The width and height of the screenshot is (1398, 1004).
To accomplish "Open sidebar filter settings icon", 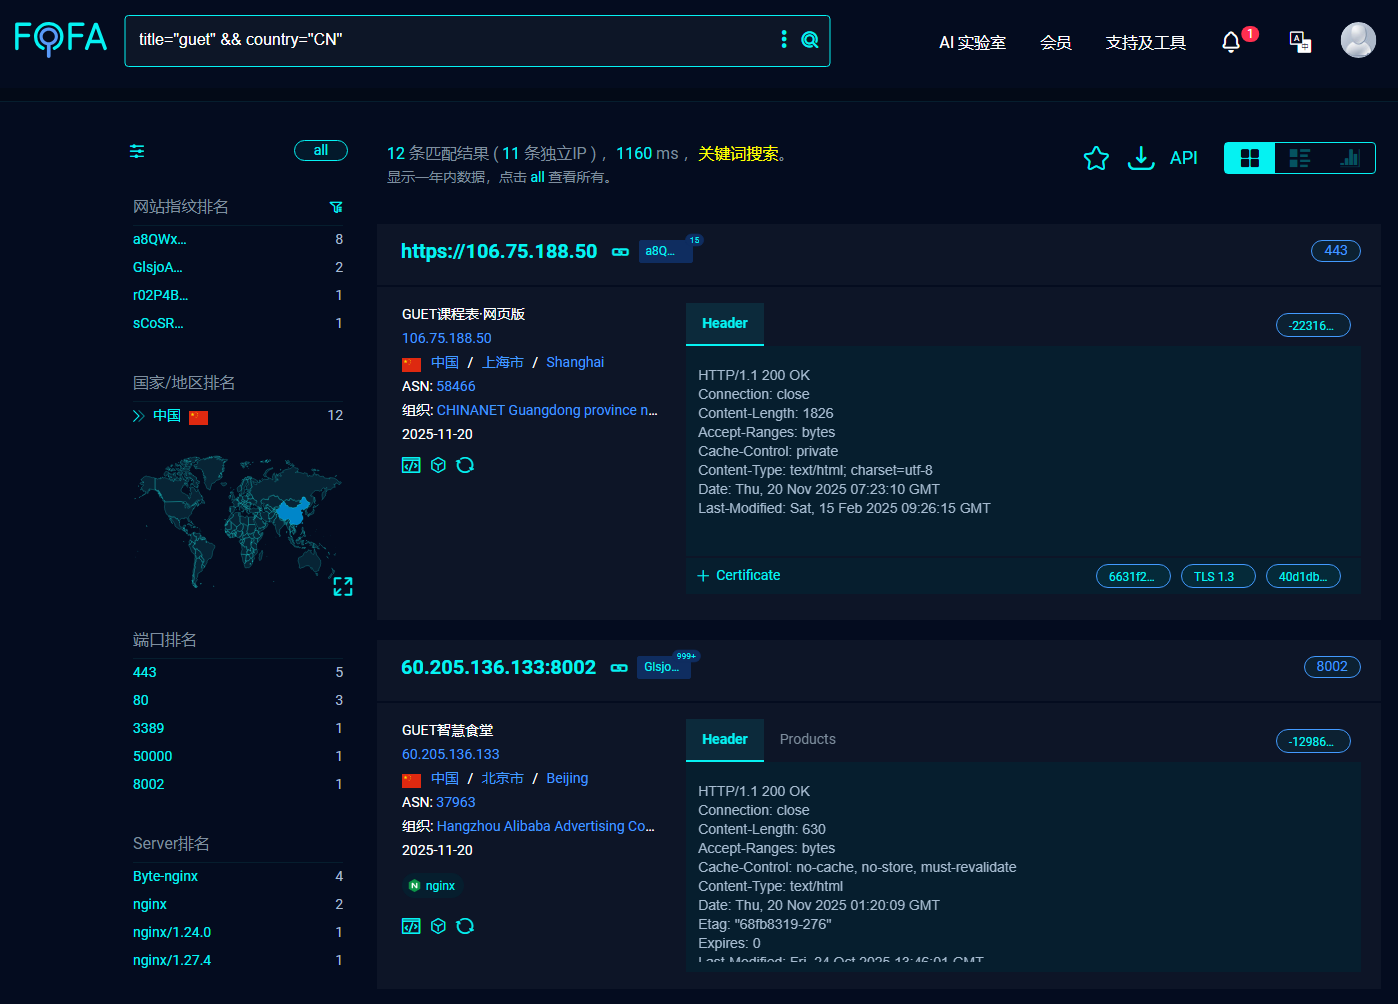I will (x=137, y=151).
